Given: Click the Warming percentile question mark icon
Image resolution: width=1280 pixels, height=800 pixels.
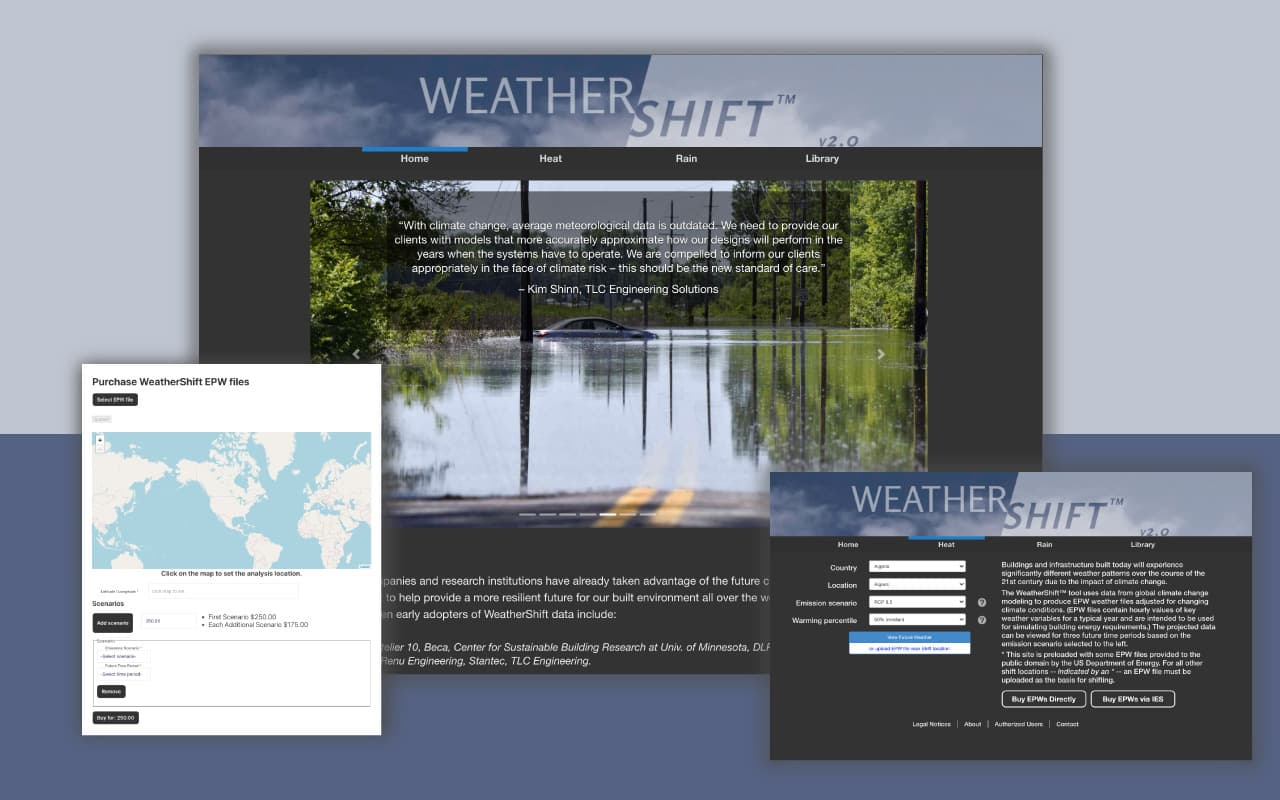Looking at the screenshot, I should (982, 620).
